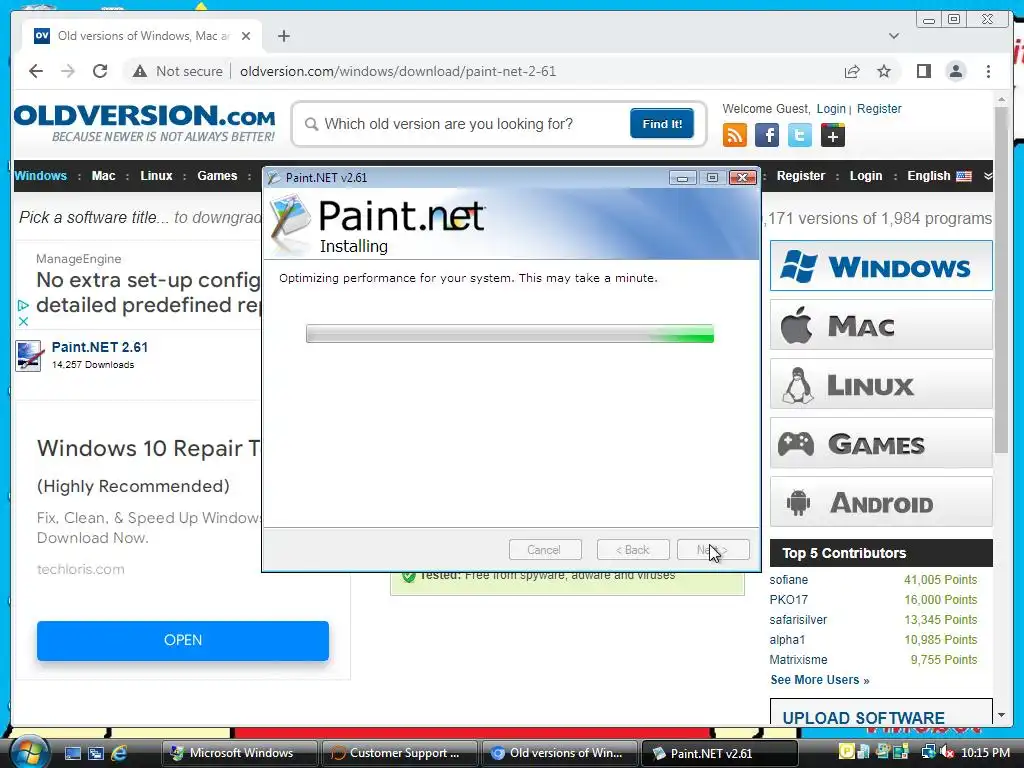
Task: Open contributor Matrixisme's profile
Action: (x=798, y=660)
